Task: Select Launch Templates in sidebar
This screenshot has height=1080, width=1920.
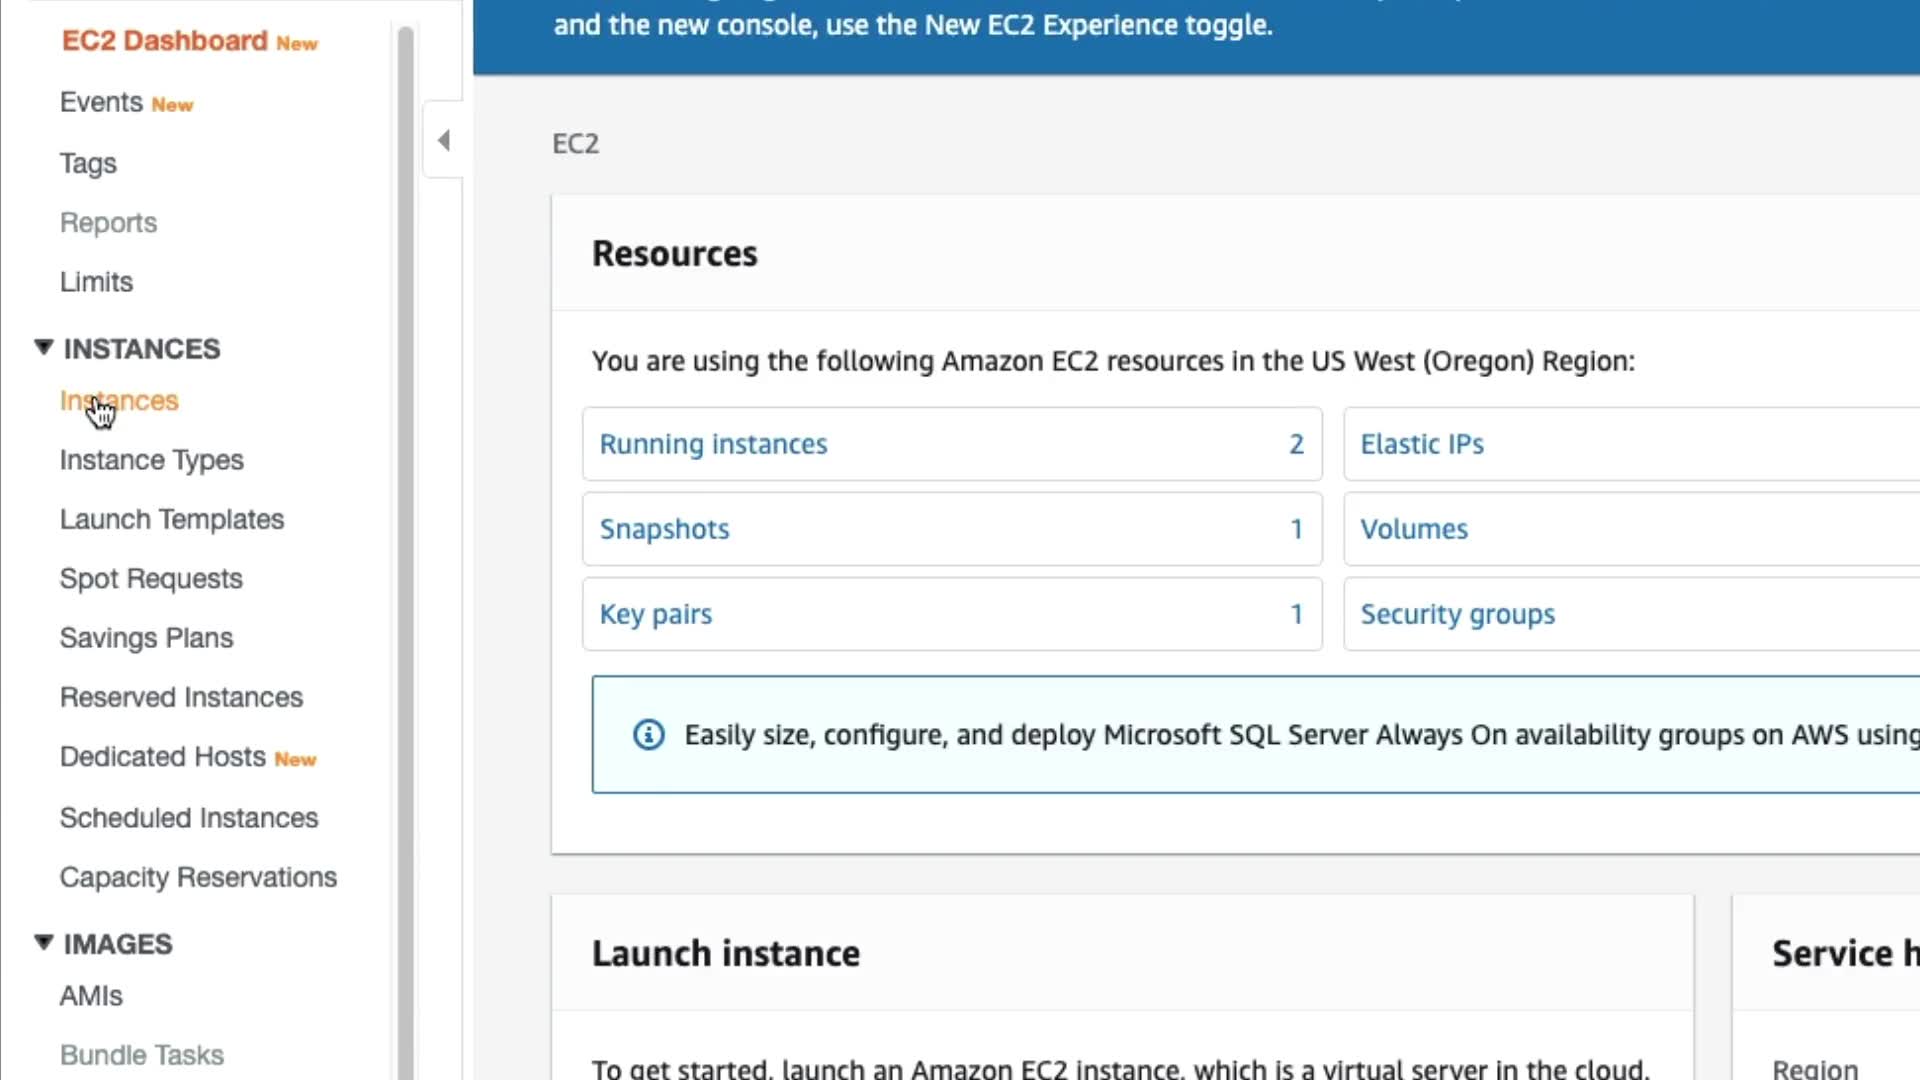Action: tap(171, 520)
